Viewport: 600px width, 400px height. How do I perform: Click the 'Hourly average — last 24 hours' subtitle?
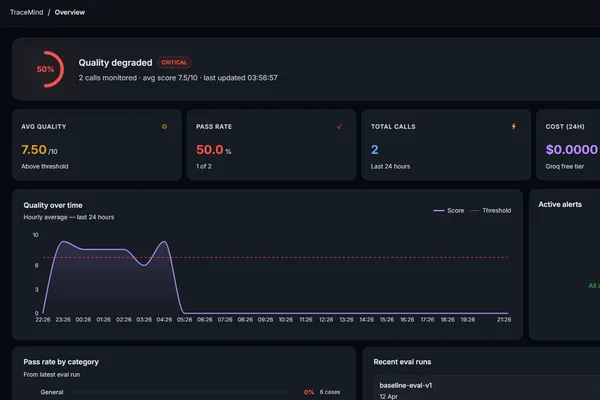click(68, 217)
